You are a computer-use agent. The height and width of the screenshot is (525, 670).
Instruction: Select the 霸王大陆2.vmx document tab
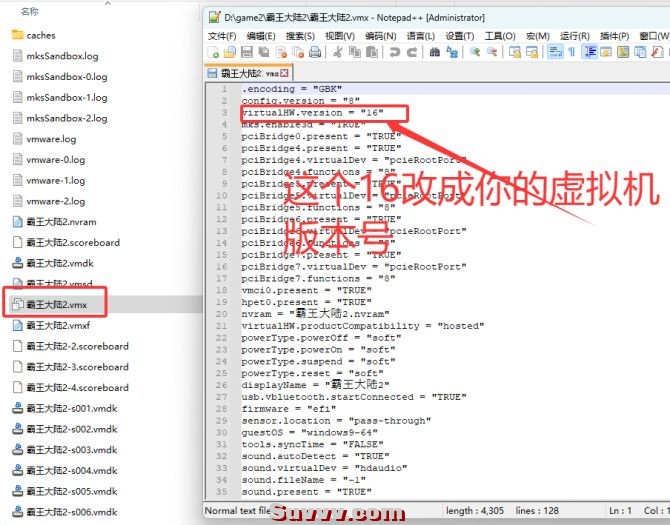(x=249, y=73)
